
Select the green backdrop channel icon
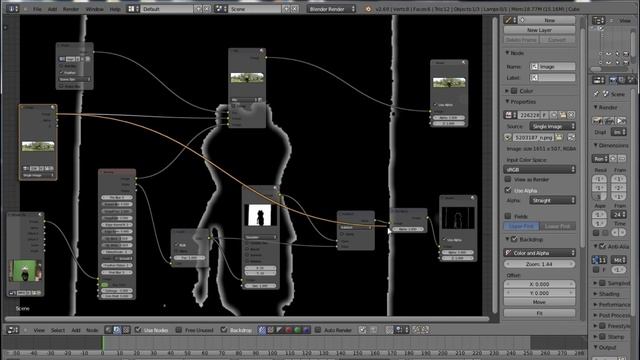tap(298, 330)
